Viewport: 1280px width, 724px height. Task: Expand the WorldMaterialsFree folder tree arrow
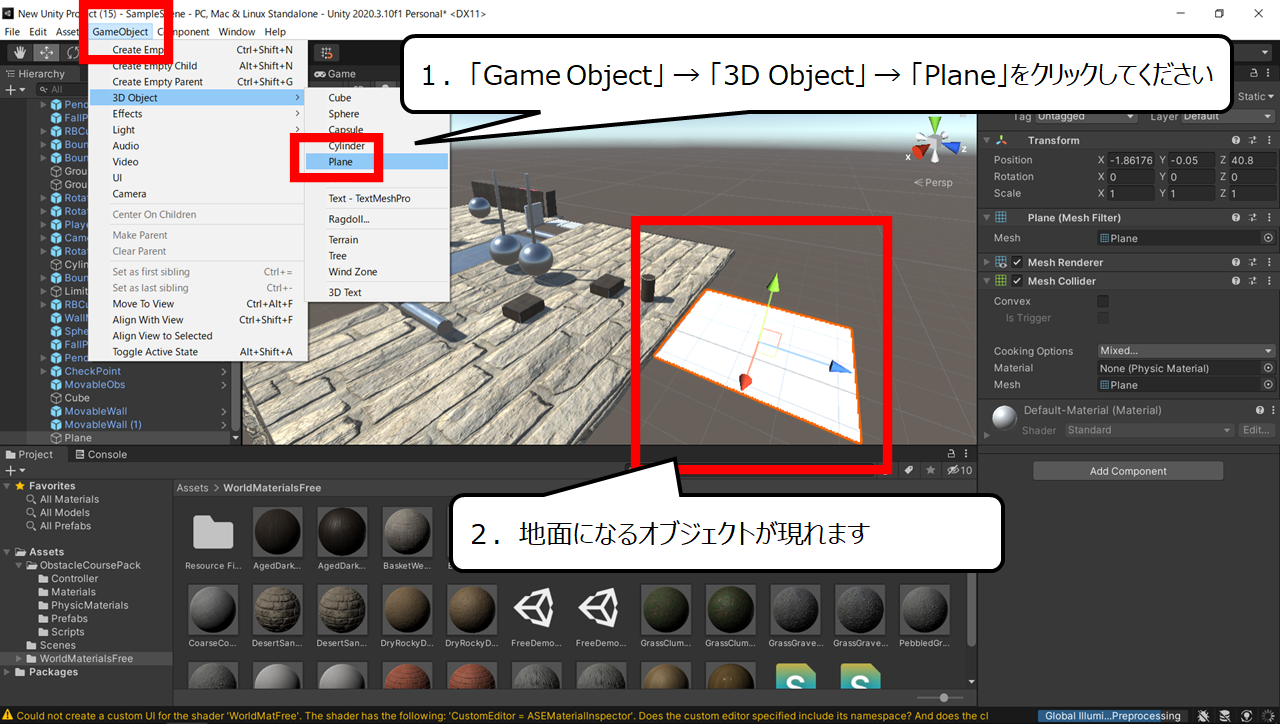click(19, 659)
